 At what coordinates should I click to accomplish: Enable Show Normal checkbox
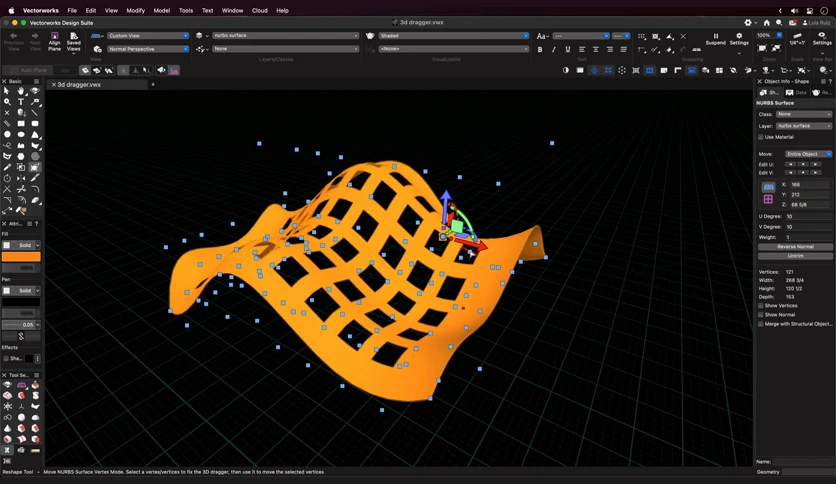(761, 315)
